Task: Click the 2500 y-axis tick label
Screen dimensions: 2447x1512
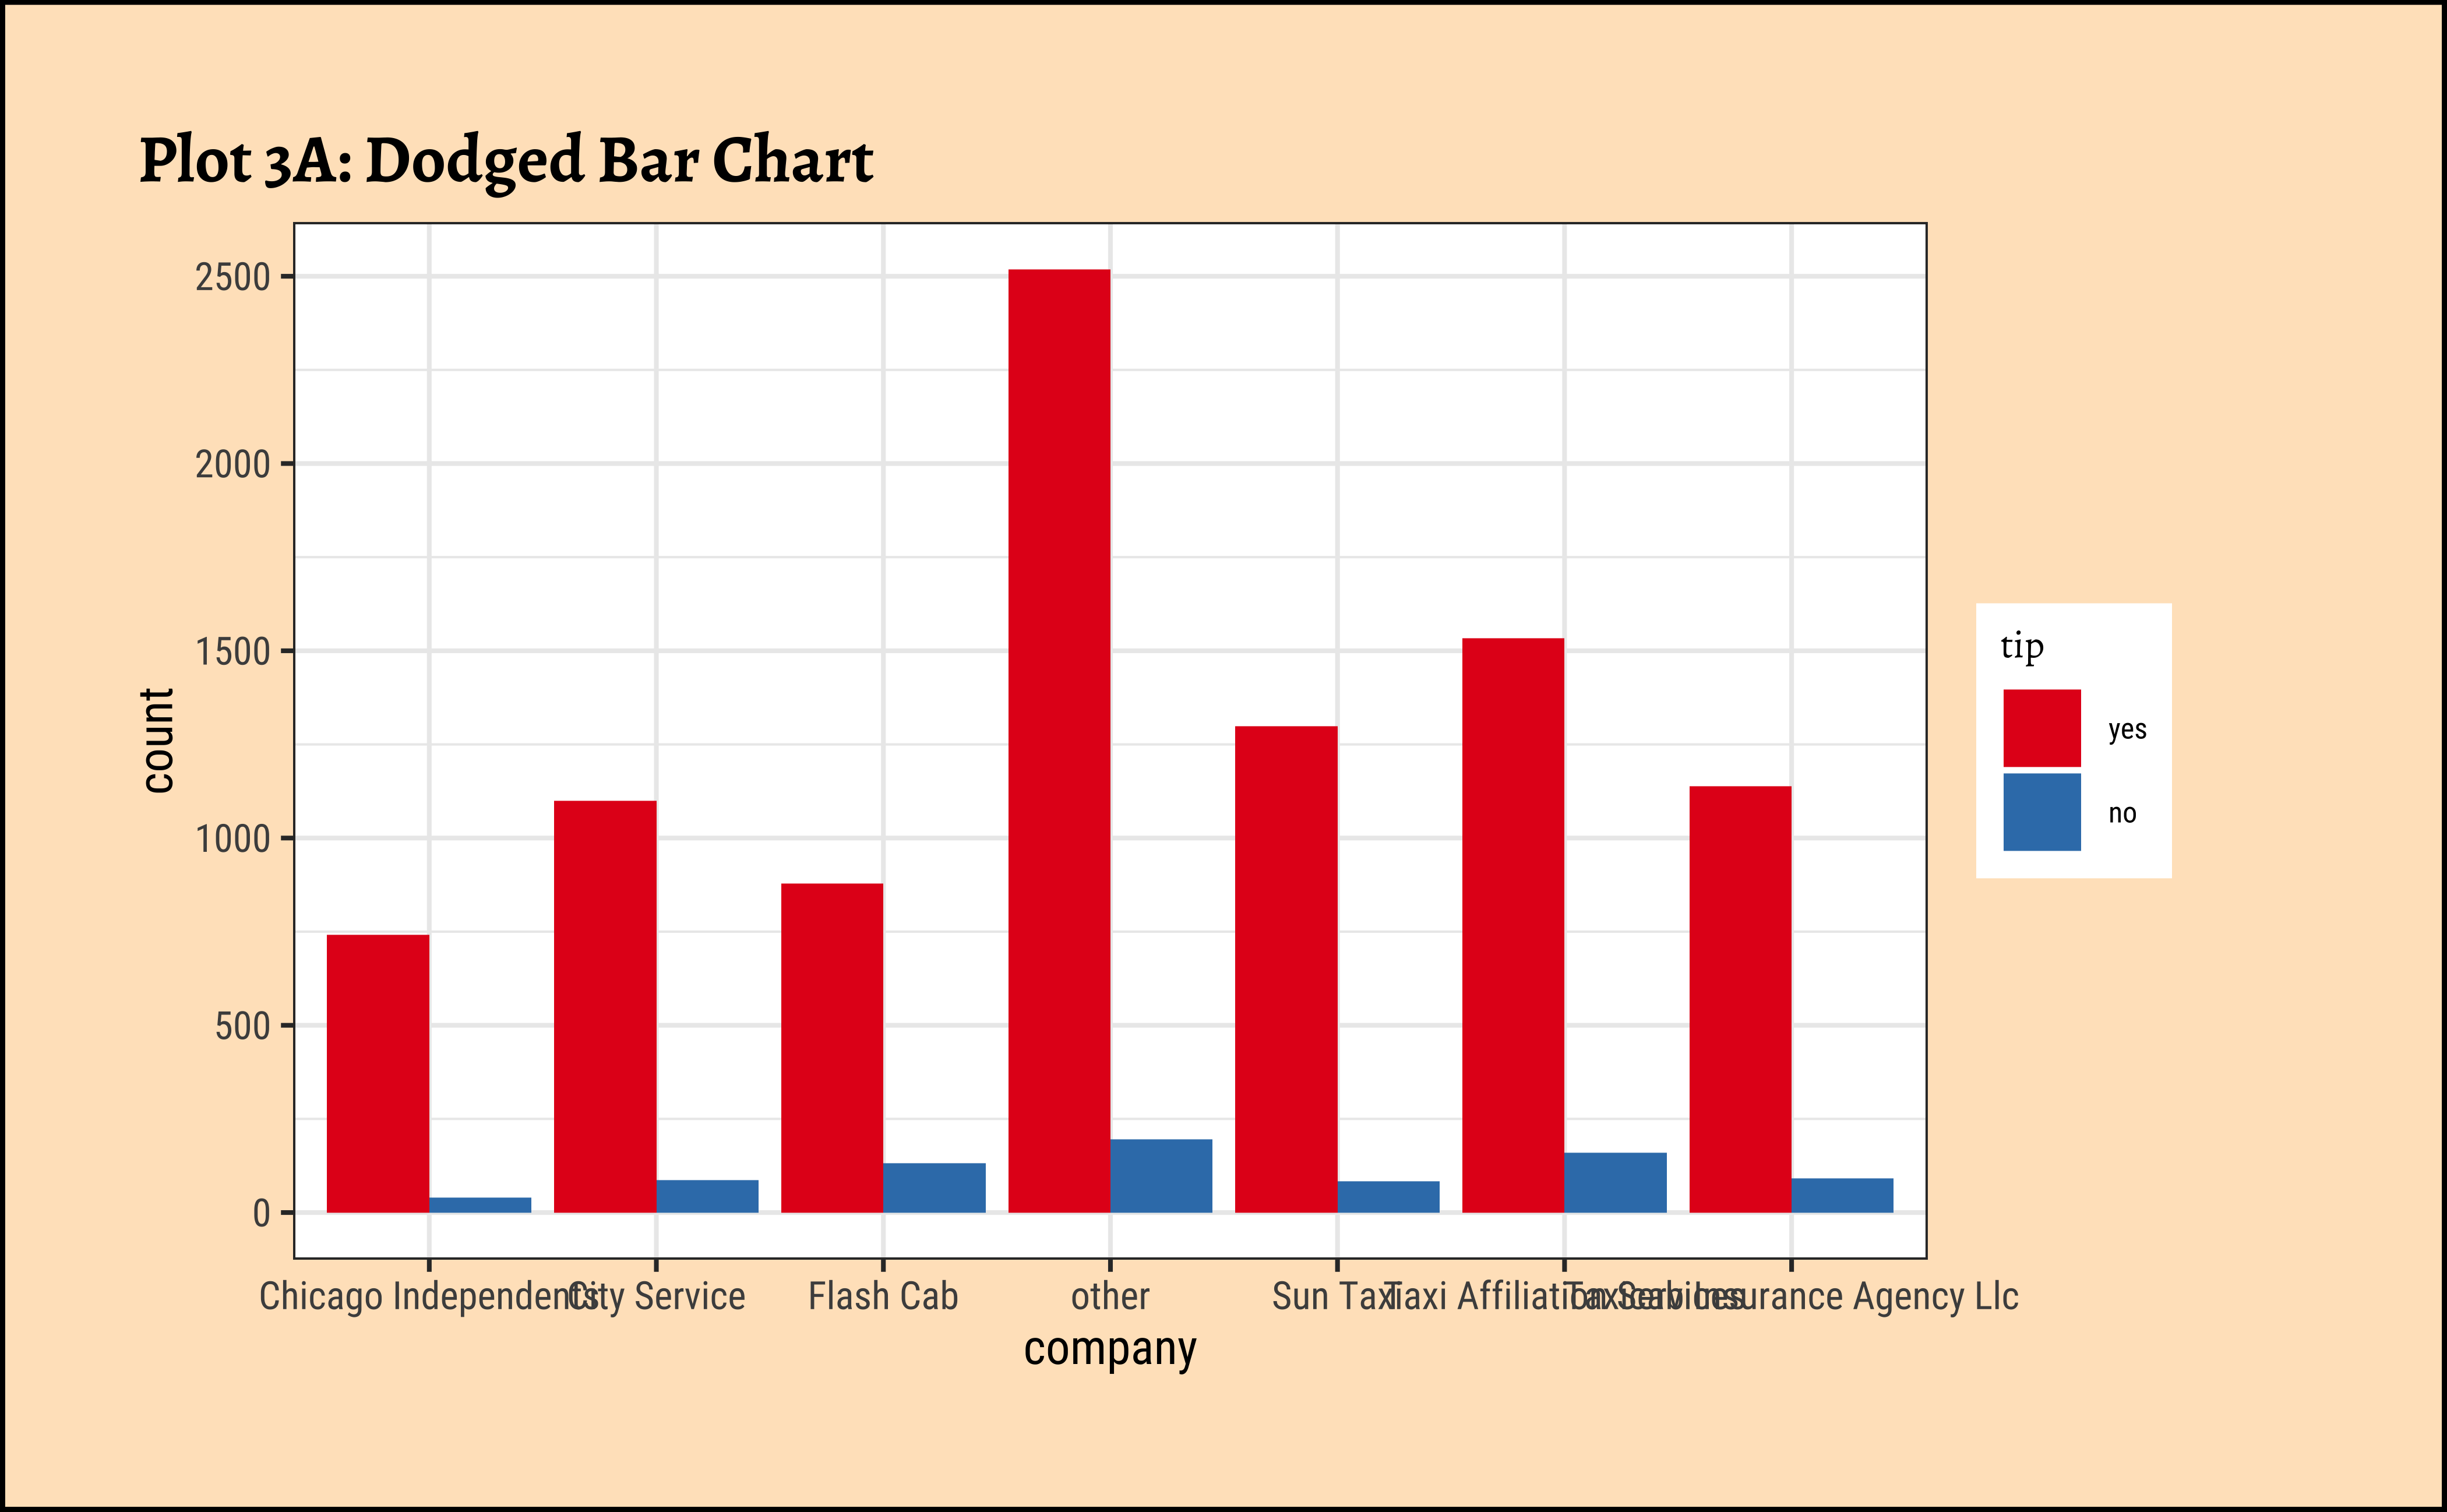Action: point(233,277)
